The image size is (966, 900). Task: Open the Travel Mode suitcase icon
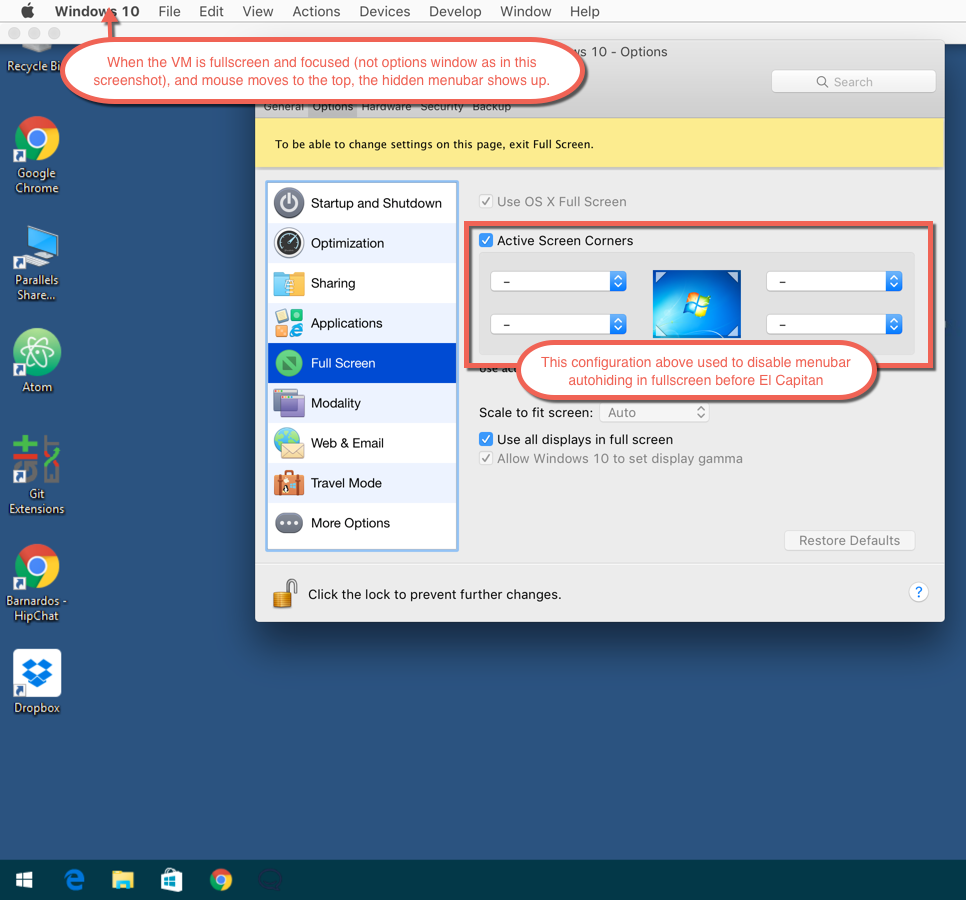(289, 484)
